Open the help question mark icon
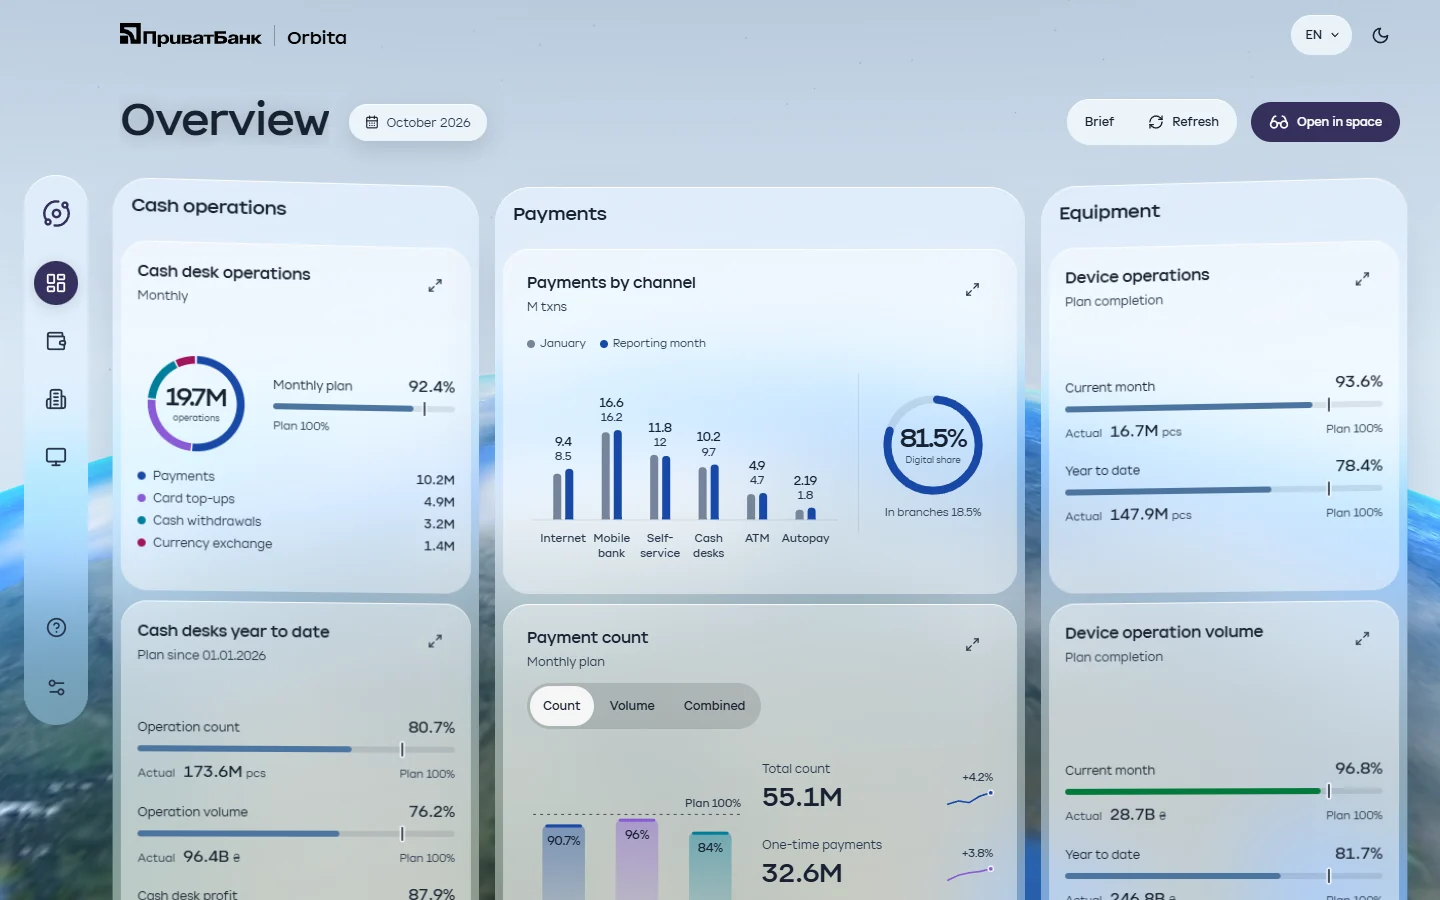Screen dimensions: 1440x900 tap(56, 628)
